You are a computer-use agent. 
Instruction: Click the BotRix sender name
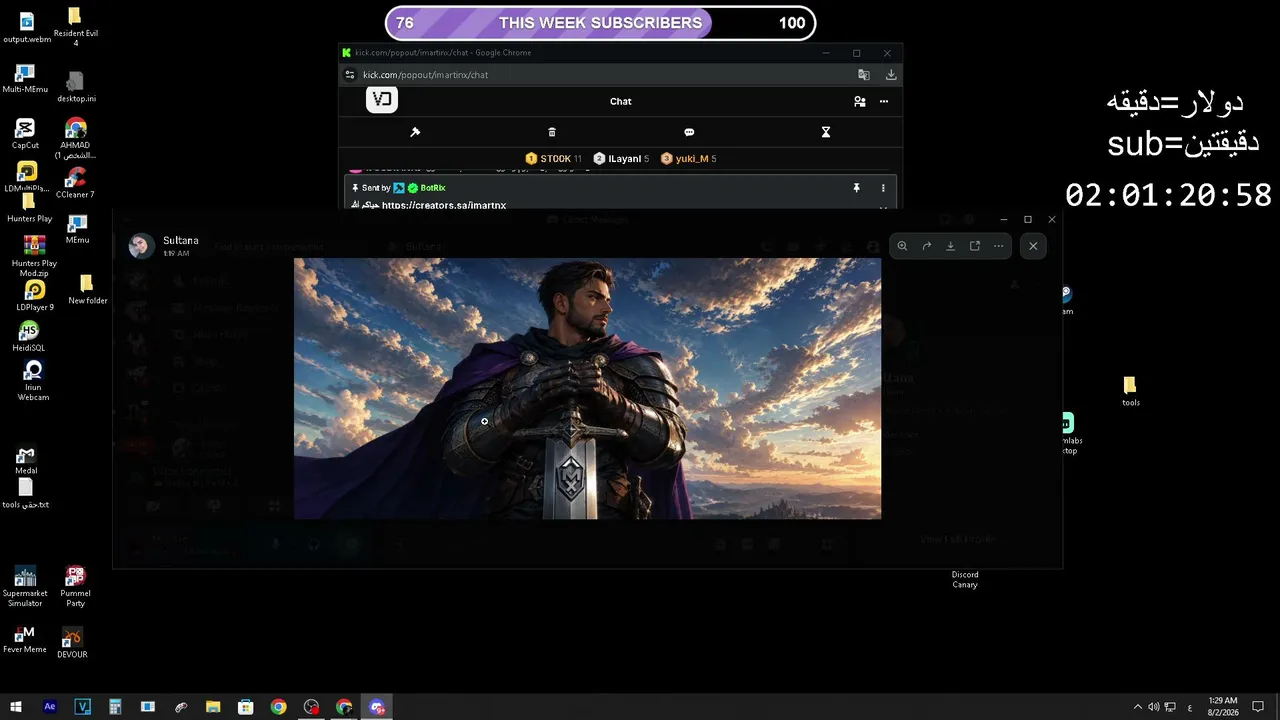(x=433, y=188)
